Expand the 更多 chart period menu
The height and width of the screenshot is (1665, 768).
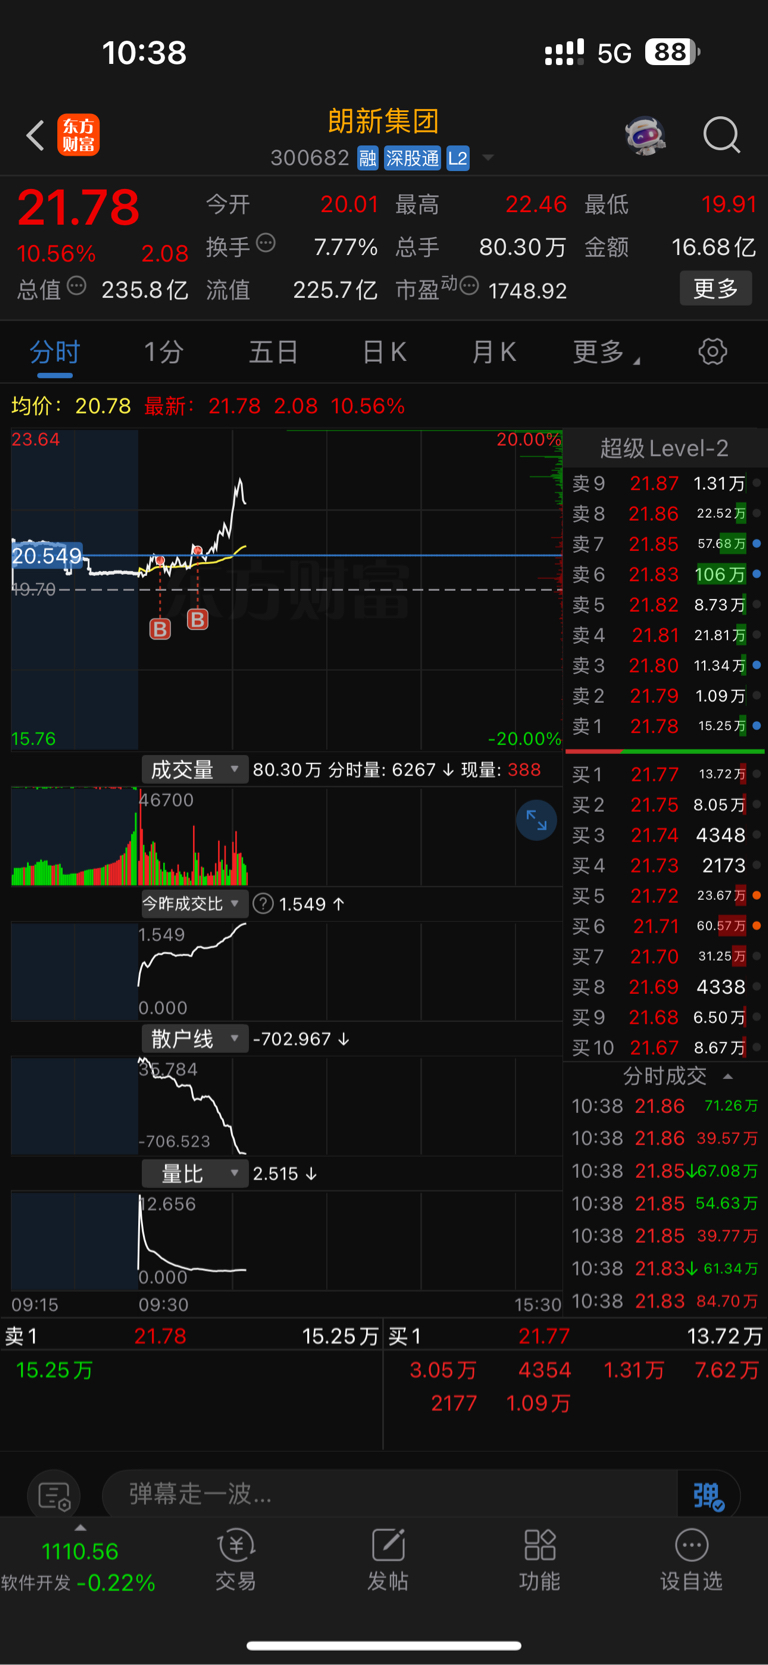(x=606, y=352)
